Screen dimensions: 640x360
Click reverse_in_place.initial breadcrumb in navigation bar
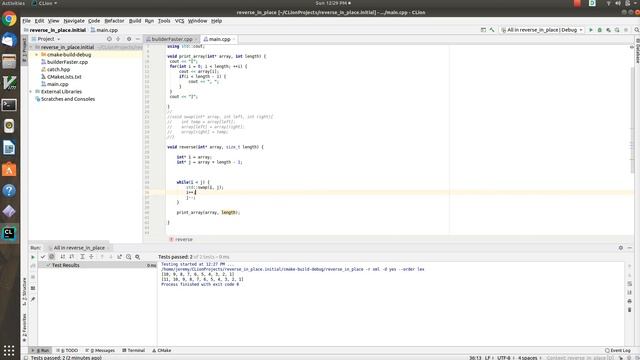(58, 30)
